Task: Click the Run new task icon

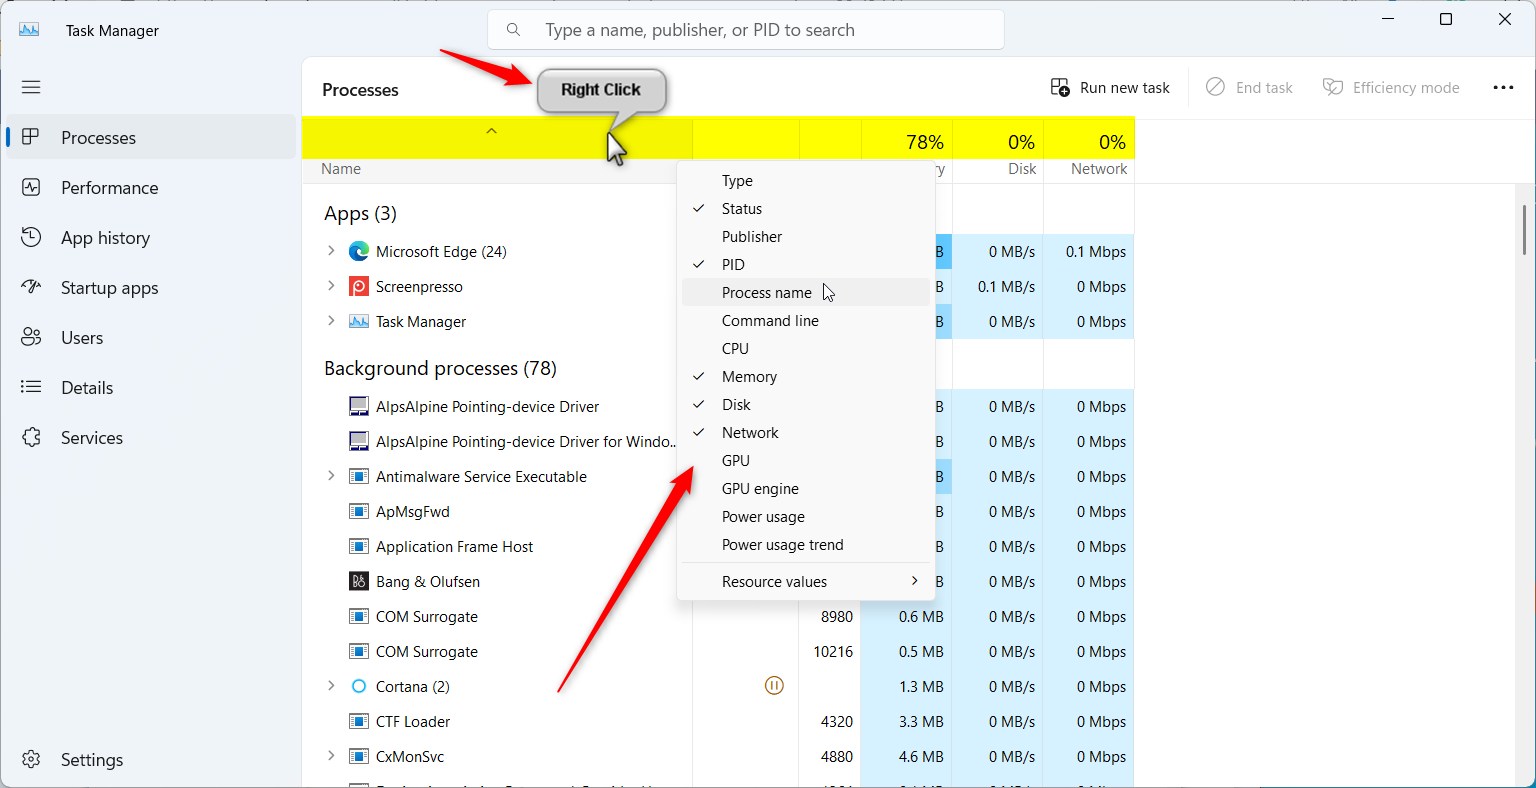Action: pyautogui.click(x=1060, y=87)
